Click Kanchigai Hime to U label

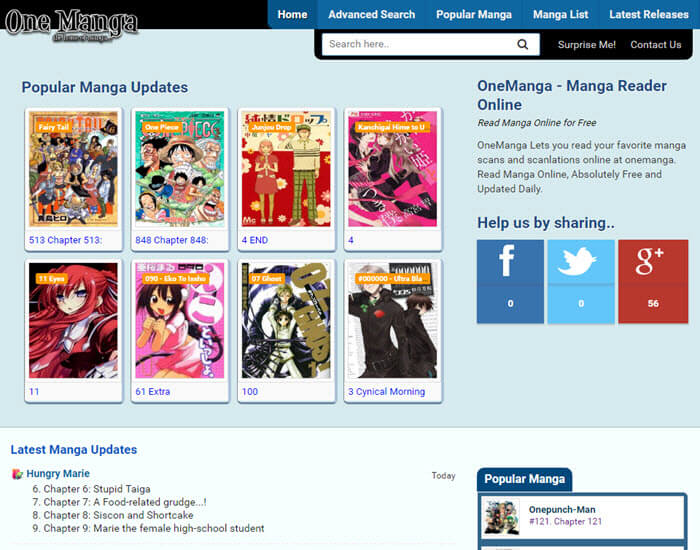click(391, 127)
